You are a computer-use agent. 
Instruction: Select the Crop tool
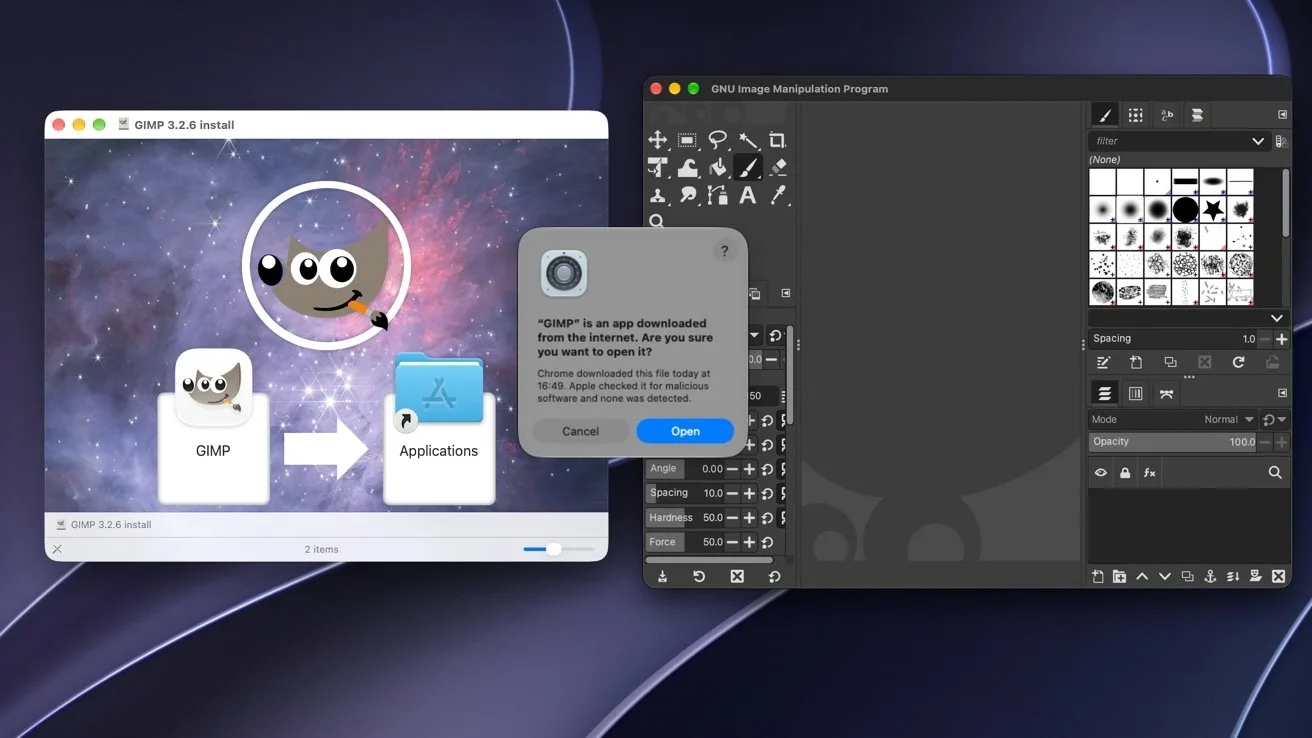(x=777, y=140)
